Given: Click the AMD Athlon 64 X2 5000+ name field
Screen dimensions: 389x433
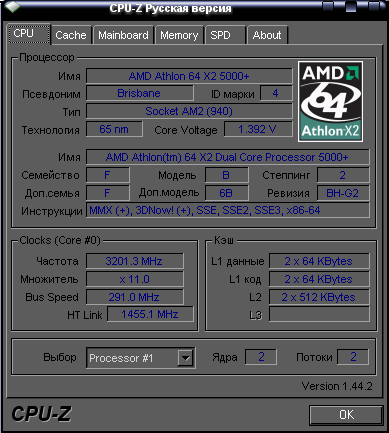Looking at the screenshot, I should tap(189, 76).
